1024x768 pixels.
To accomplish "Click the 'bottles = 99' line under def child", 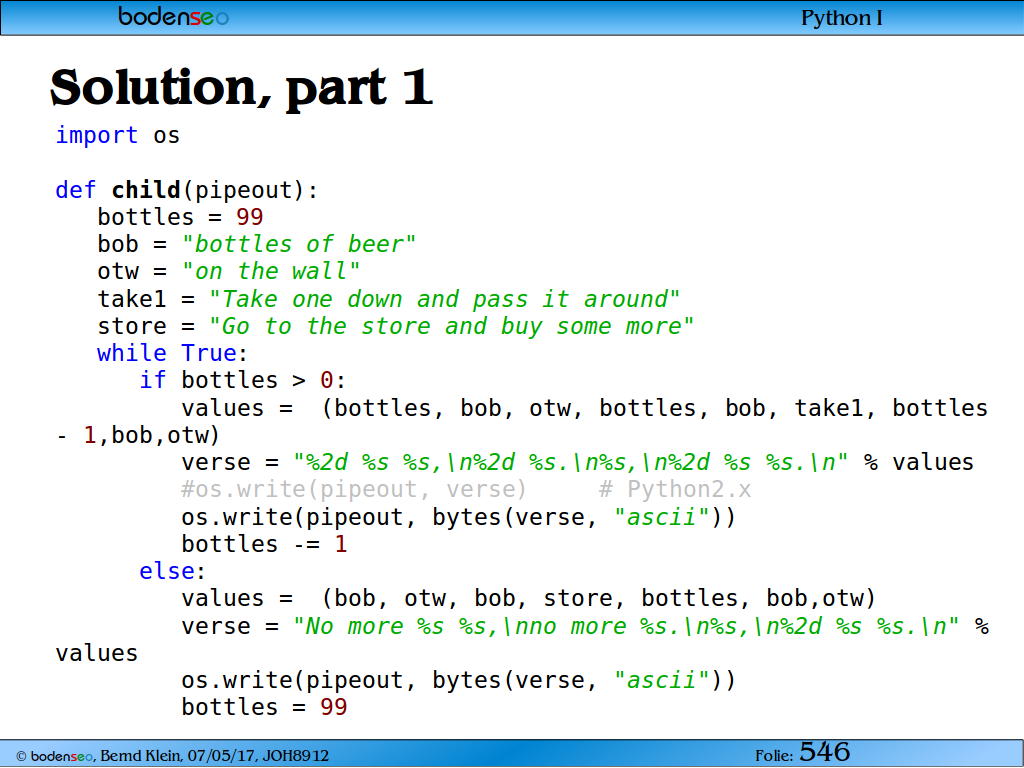I will pos(180,217).
